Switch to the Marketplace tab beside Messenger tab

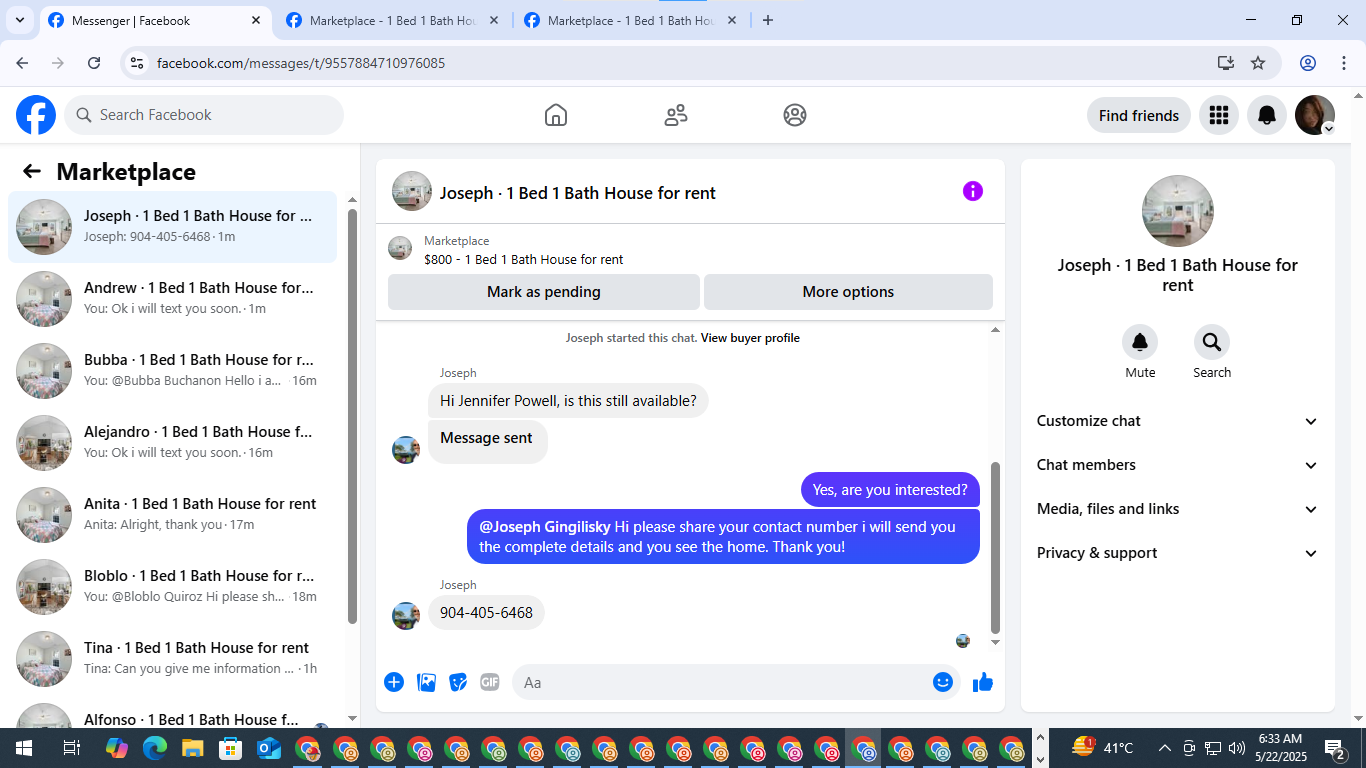click(393, 21)
